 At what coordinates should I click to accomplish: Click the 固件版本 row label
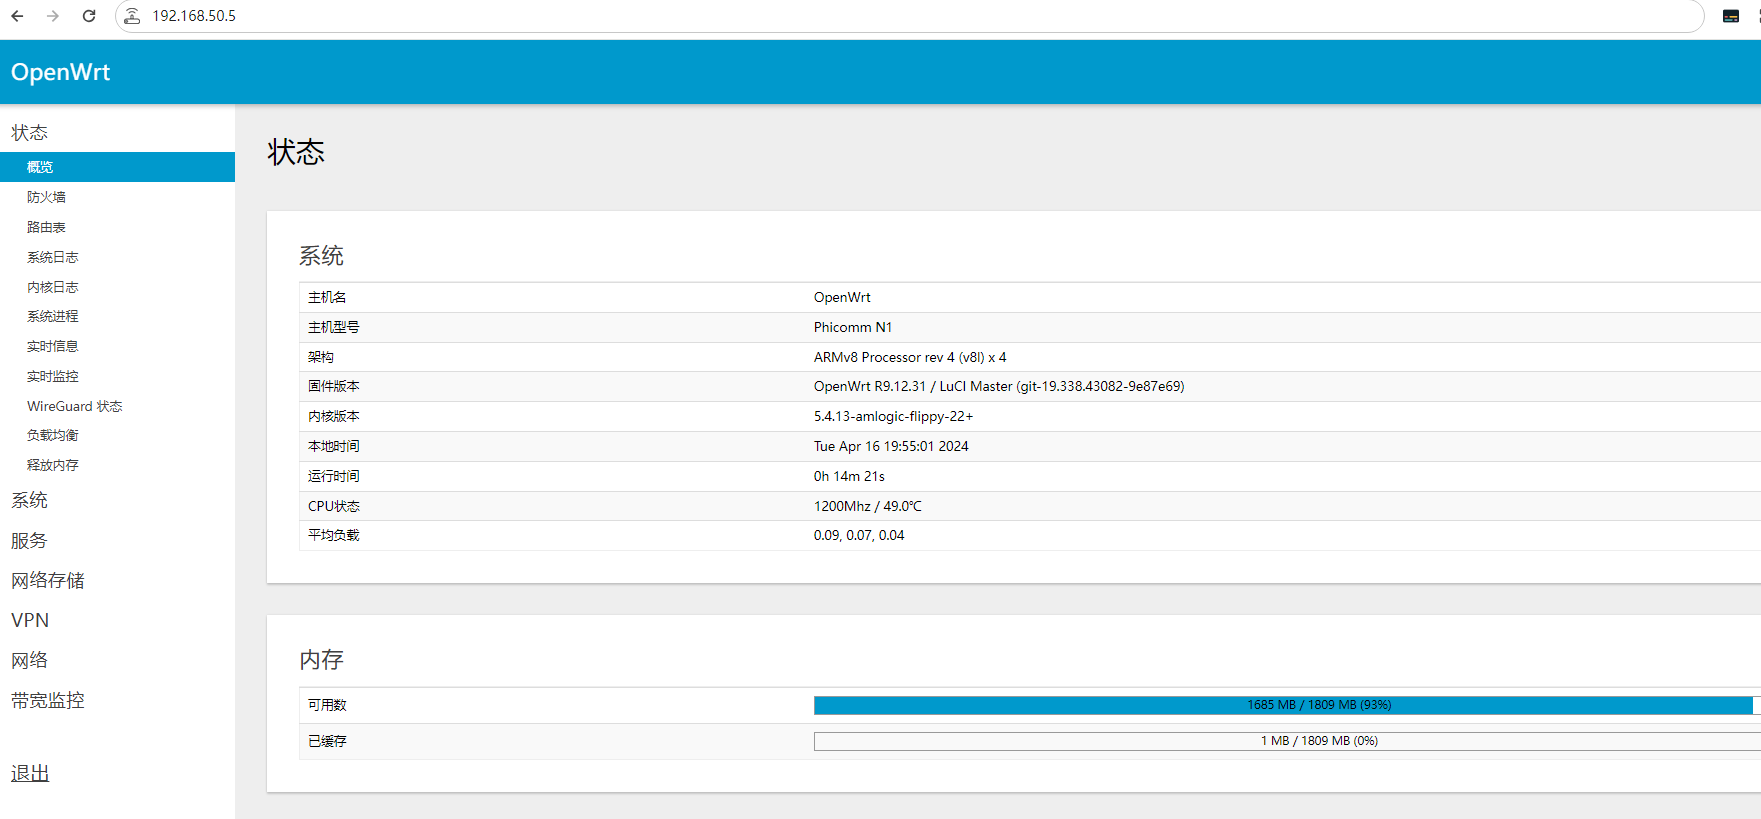334,386
